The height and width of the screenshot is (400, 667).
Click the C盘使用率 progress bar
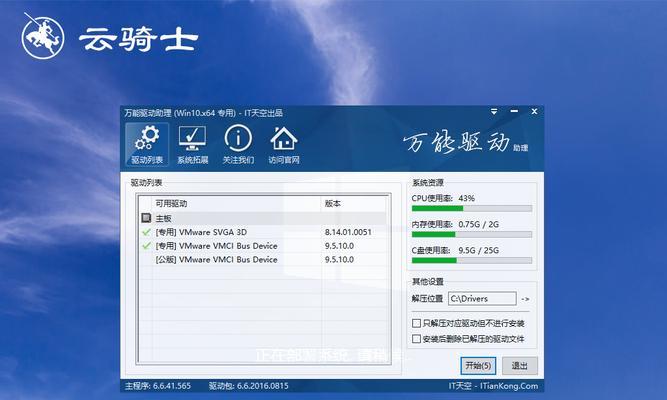472,260
